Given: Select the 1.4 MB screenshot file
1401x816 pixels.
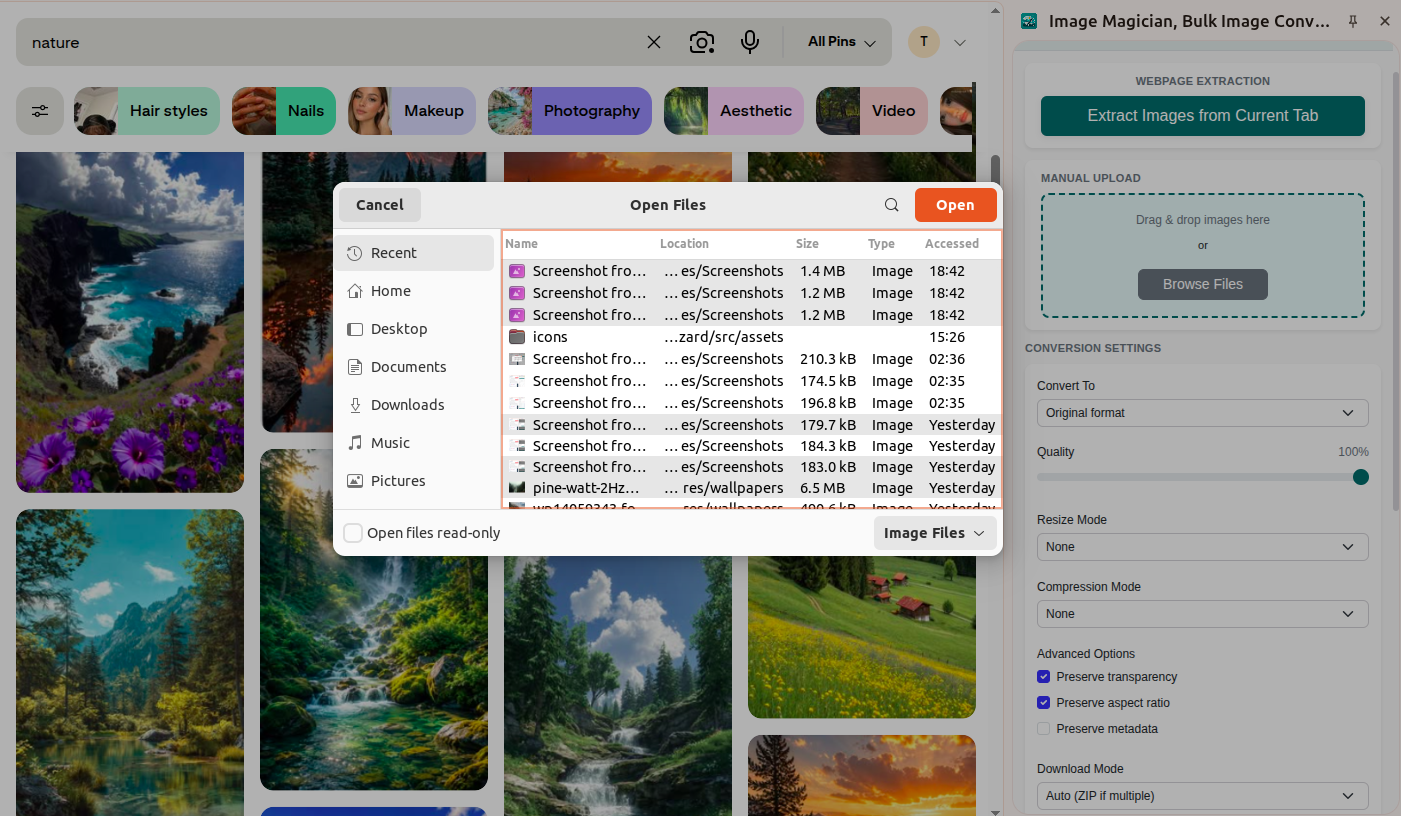Looking at the screenshot, I should tap(752, 271).
